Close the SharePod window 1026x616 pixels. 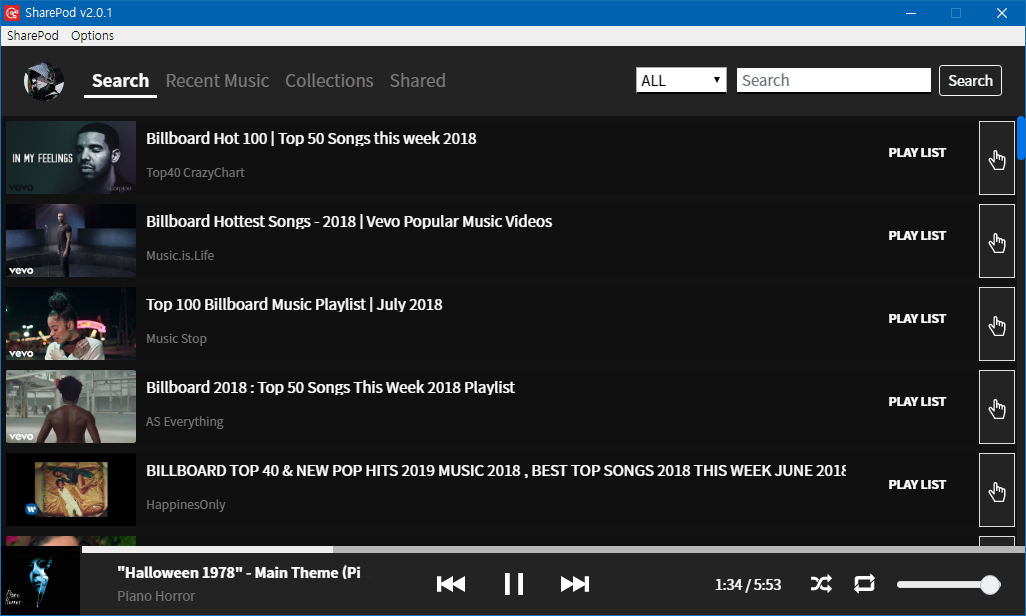[1002, 13]
